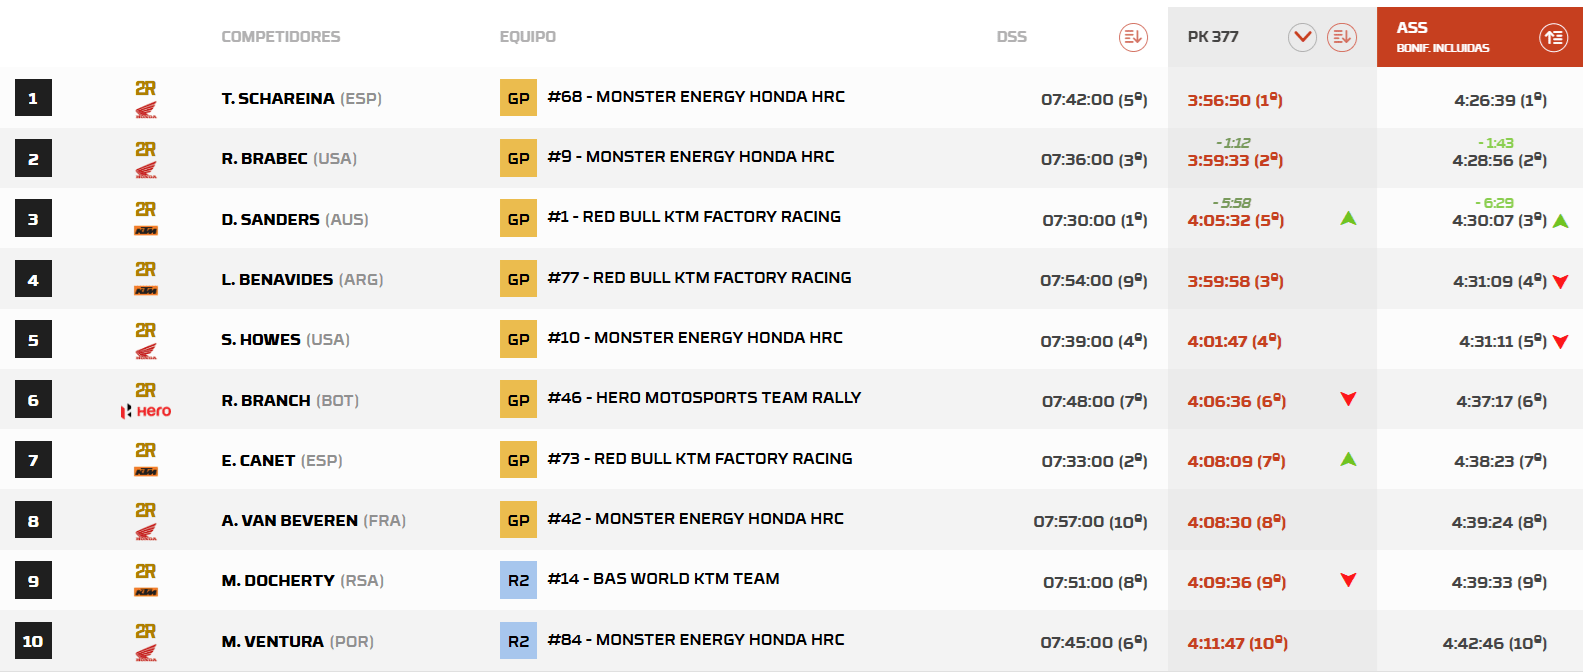Click the Hero logo in Branch's row

point(146,411)
